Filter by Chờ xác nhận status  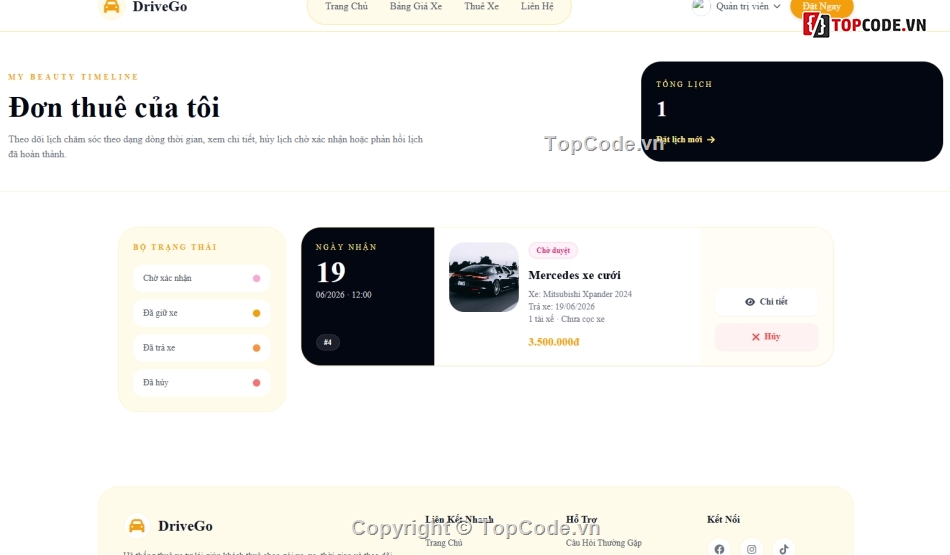click(x=202, y=278)
